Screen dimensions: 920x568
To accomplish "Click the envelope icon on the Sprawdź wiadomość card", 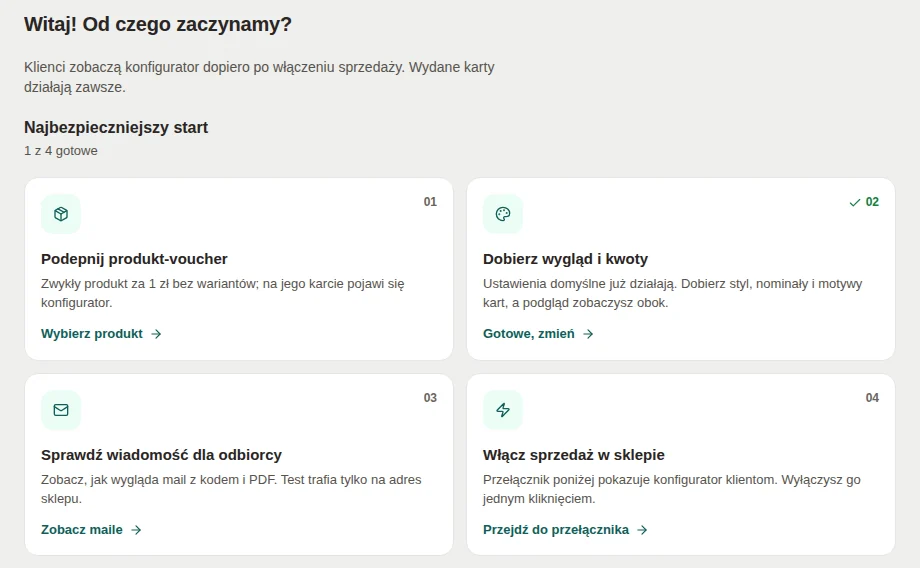I will coord(61,410).
